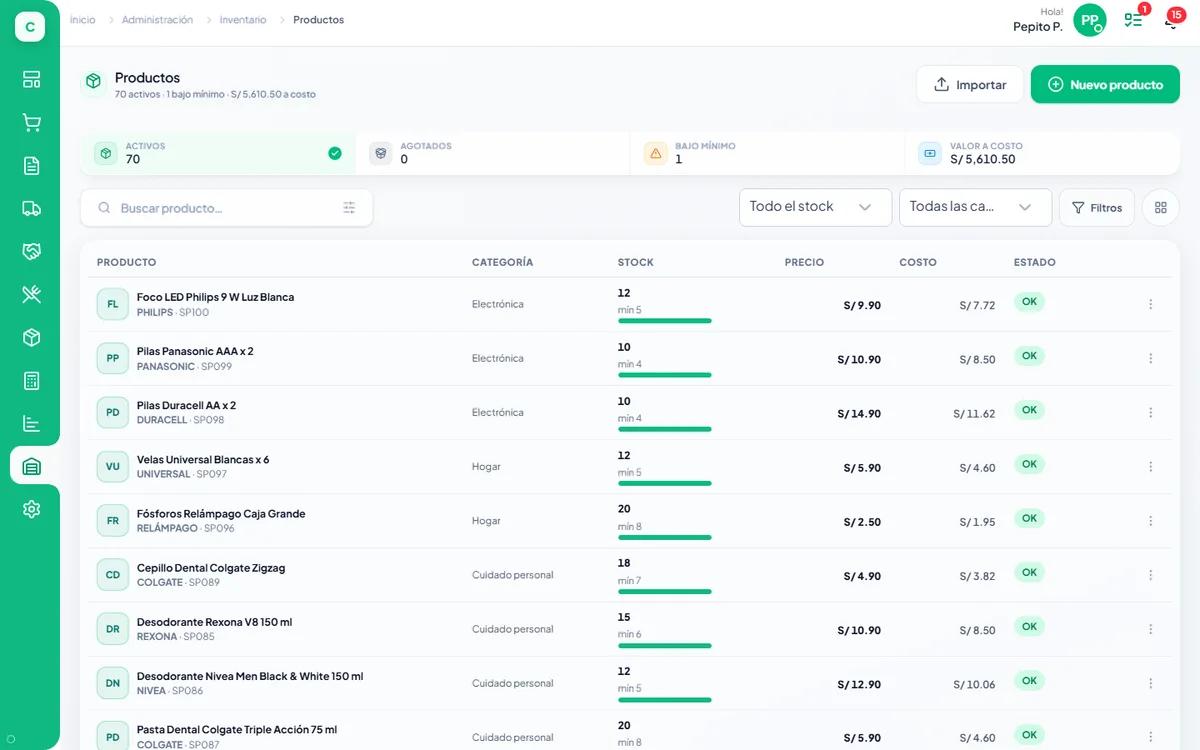Open the crossed tools sidebar icon
Screen dimensions: 1200x750
[31, 295]
